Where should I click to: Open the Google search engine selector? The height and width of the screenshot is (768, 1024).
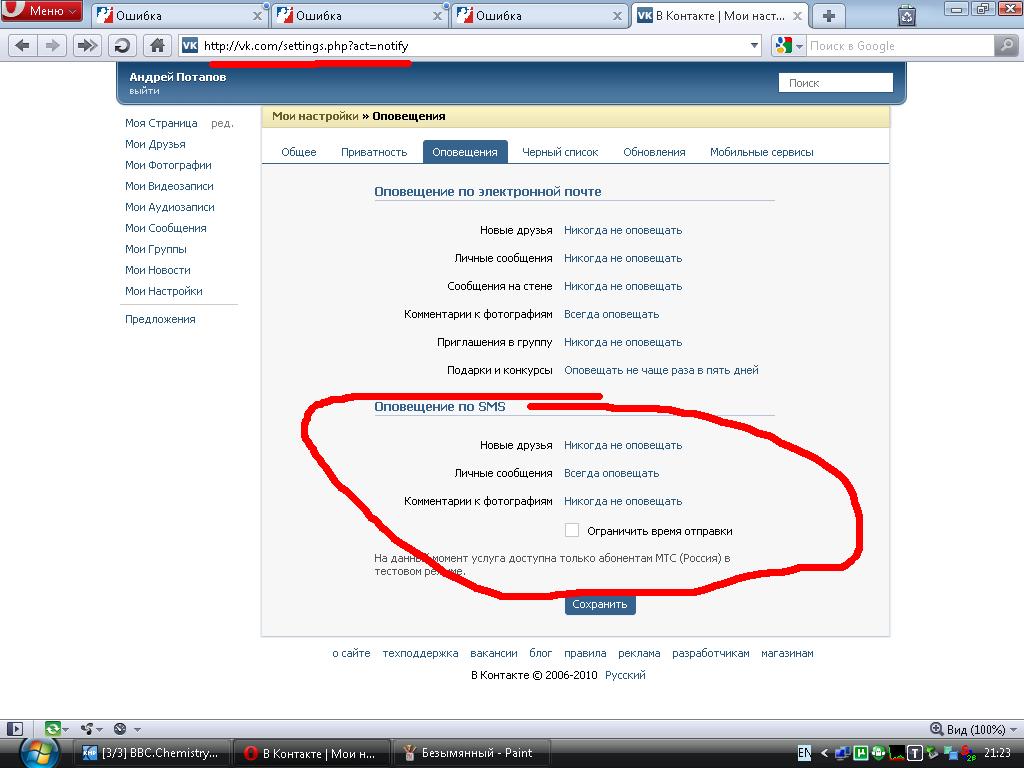coord(789,46)
